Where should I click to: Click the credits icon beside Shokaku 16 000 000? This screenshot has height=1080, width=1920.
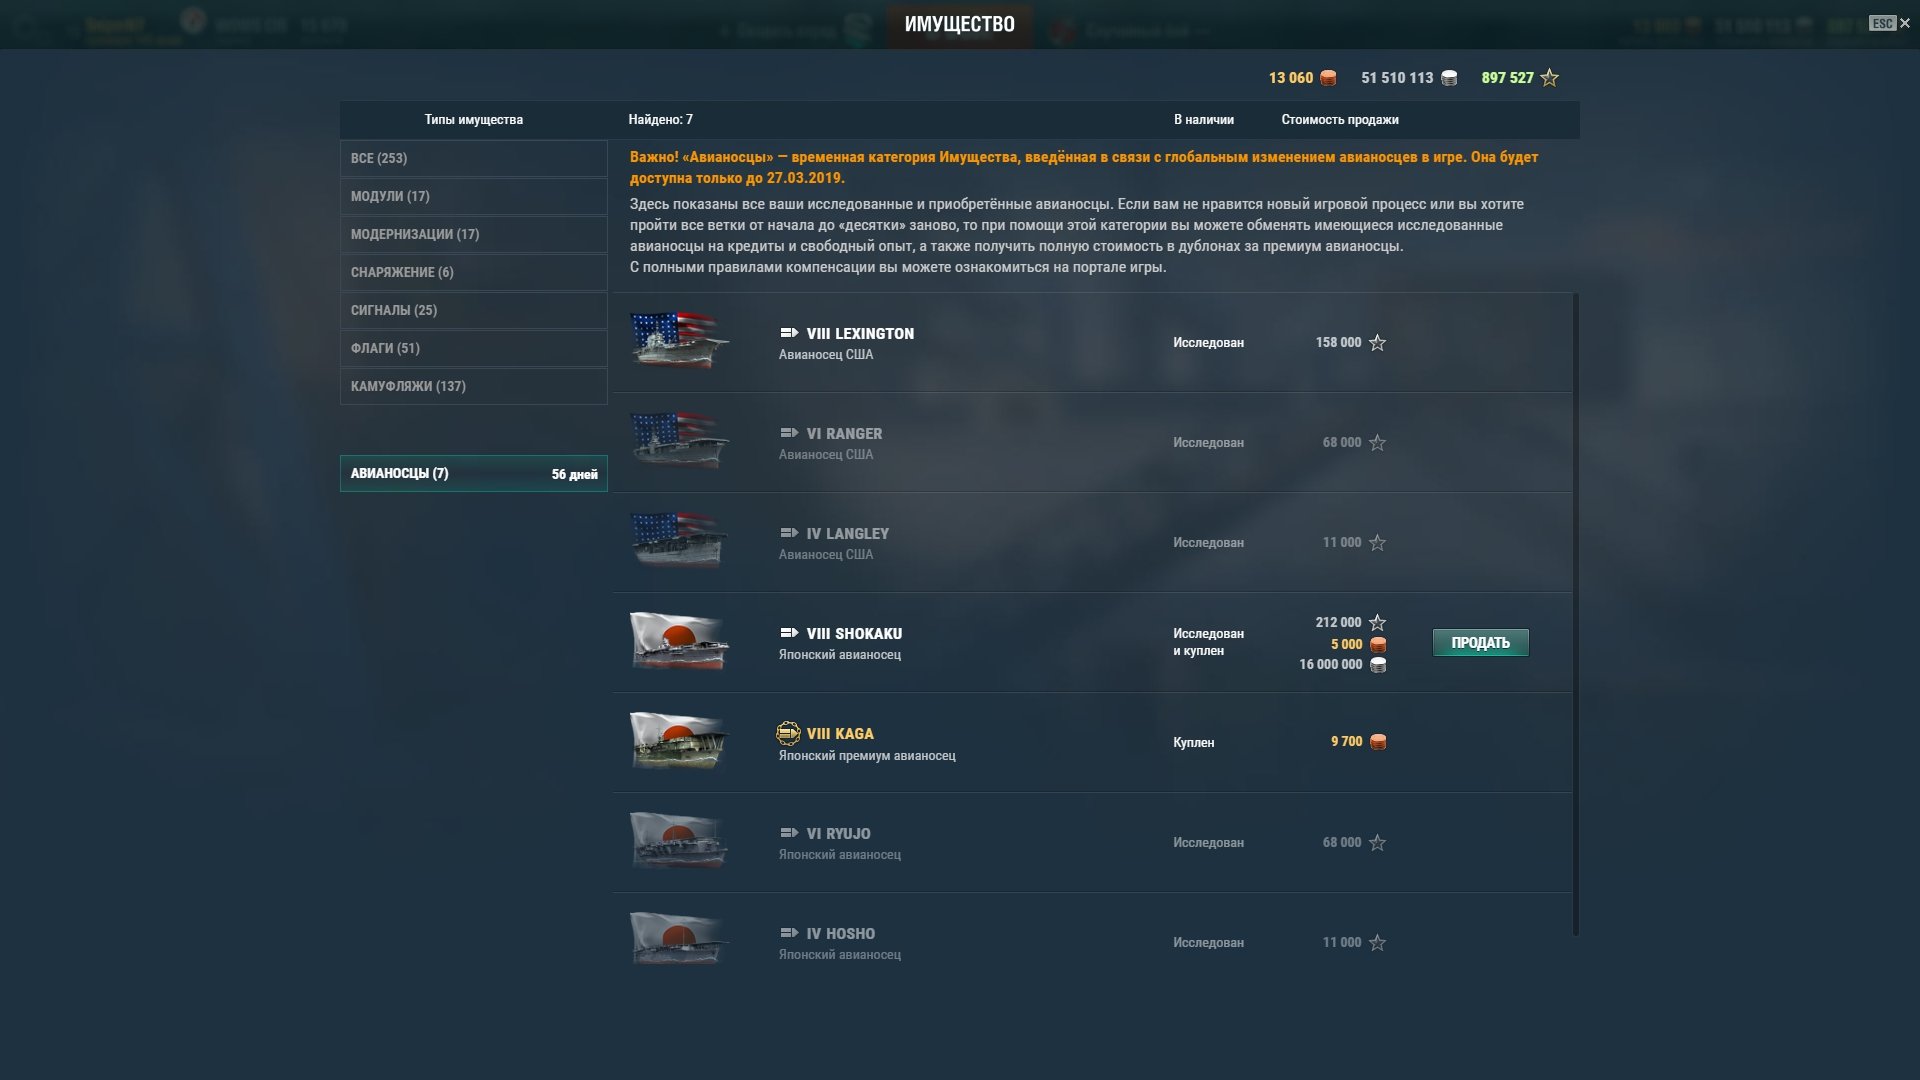(x=1378, y=665)
